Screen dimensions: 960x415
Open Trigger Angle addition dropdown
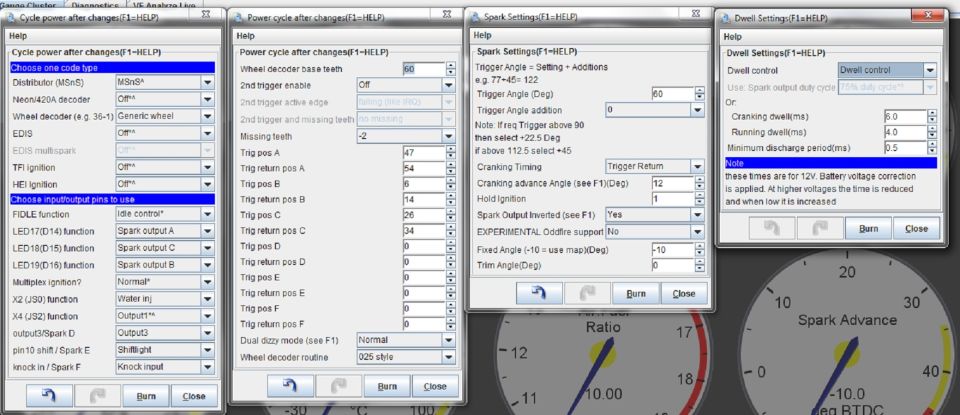tap(655, 110)
